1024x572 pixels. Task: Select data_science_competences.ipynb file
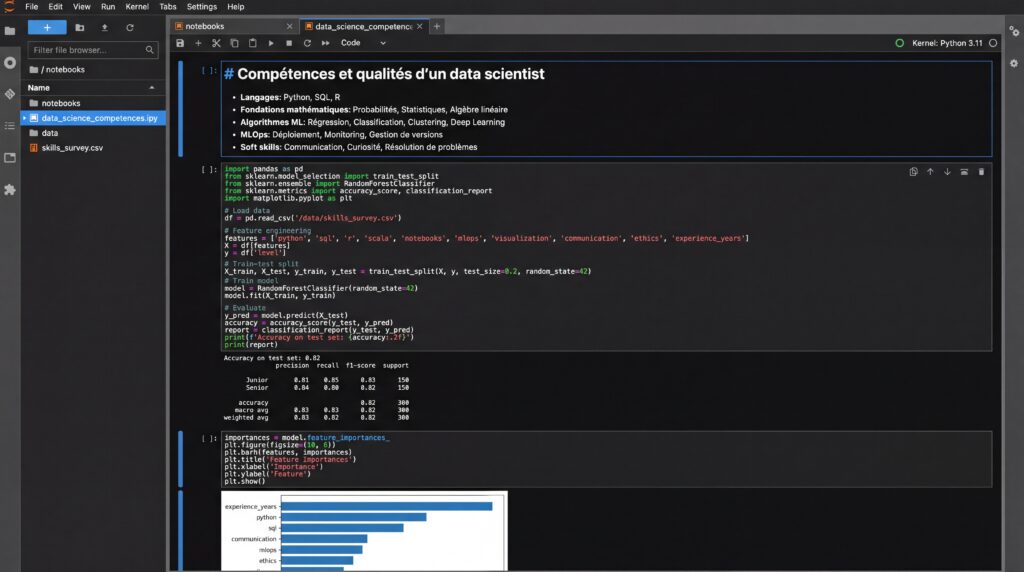(93, 118)
